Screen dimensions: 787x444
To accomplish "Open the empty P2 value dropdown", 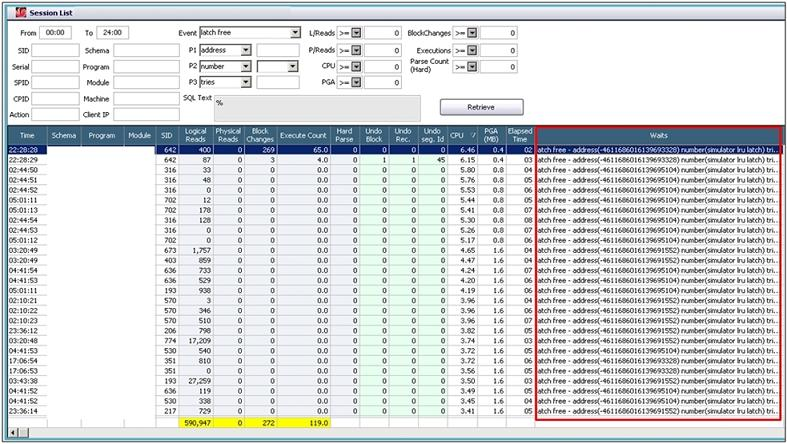I will pyautogui.click(x=293, y=66).
